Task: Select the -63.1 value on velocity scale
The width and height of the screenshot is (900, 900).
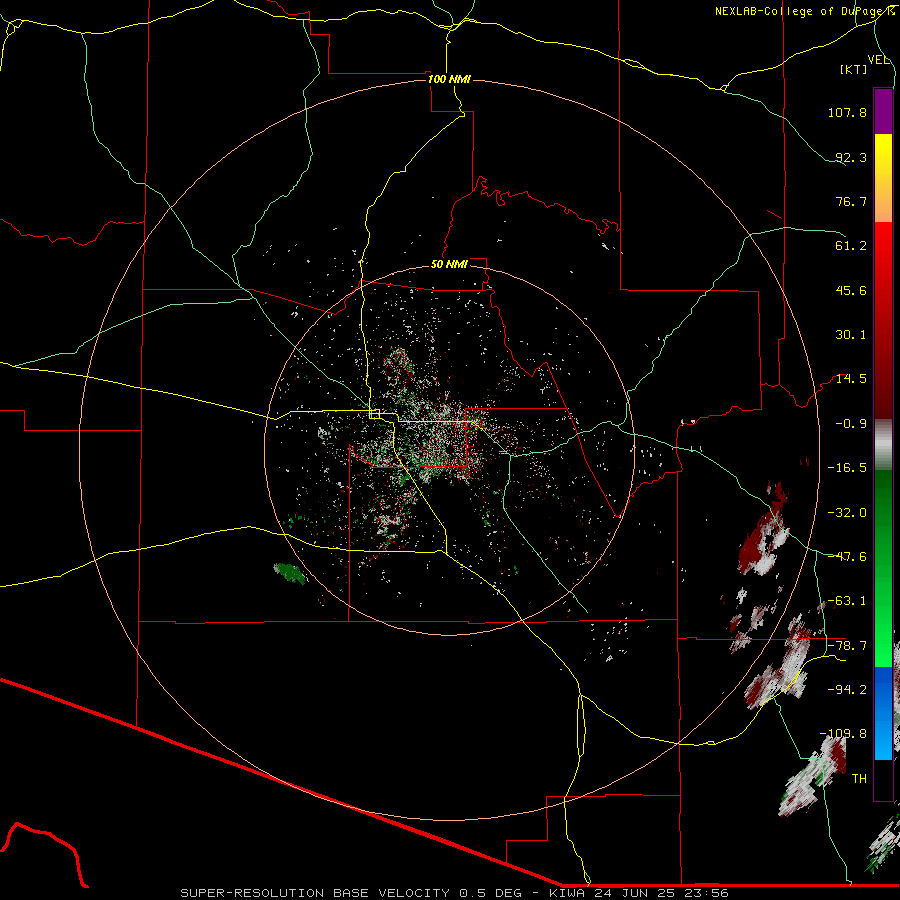Action: click(x=847, y=601)
